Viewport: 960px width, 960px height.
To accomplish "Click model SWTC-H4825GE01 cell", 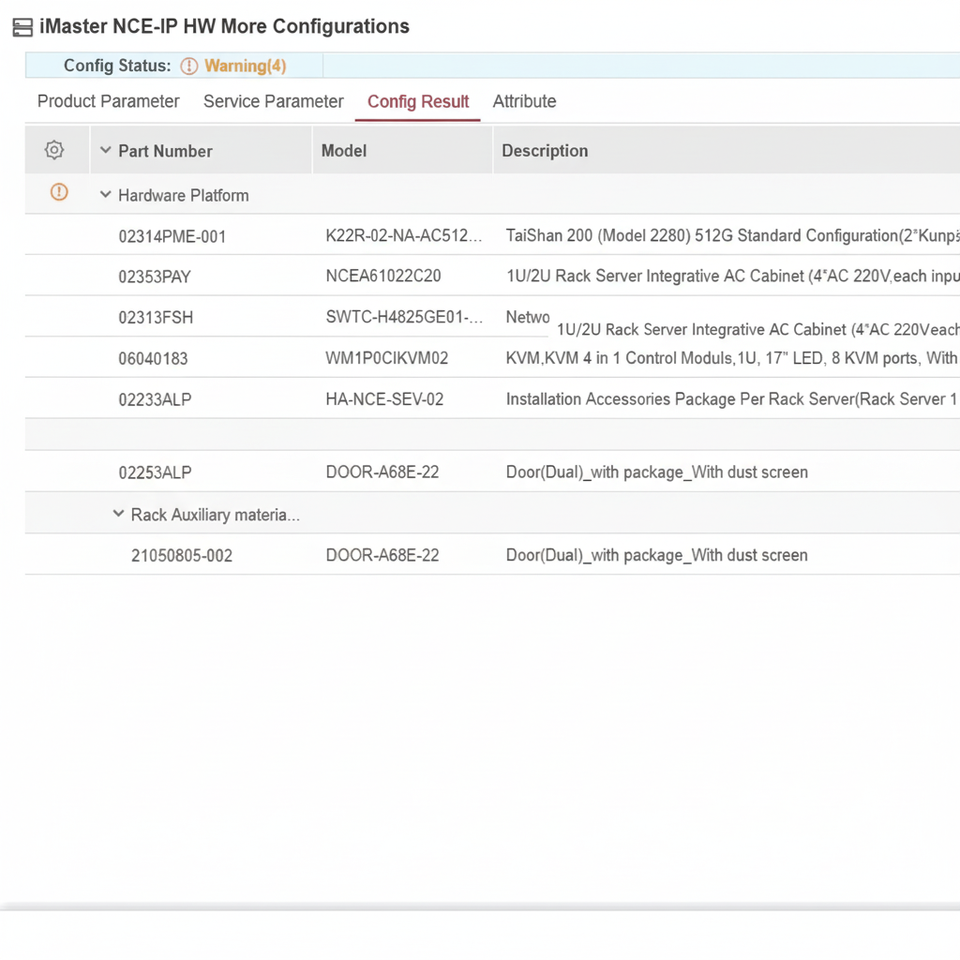I will (404, 317).
